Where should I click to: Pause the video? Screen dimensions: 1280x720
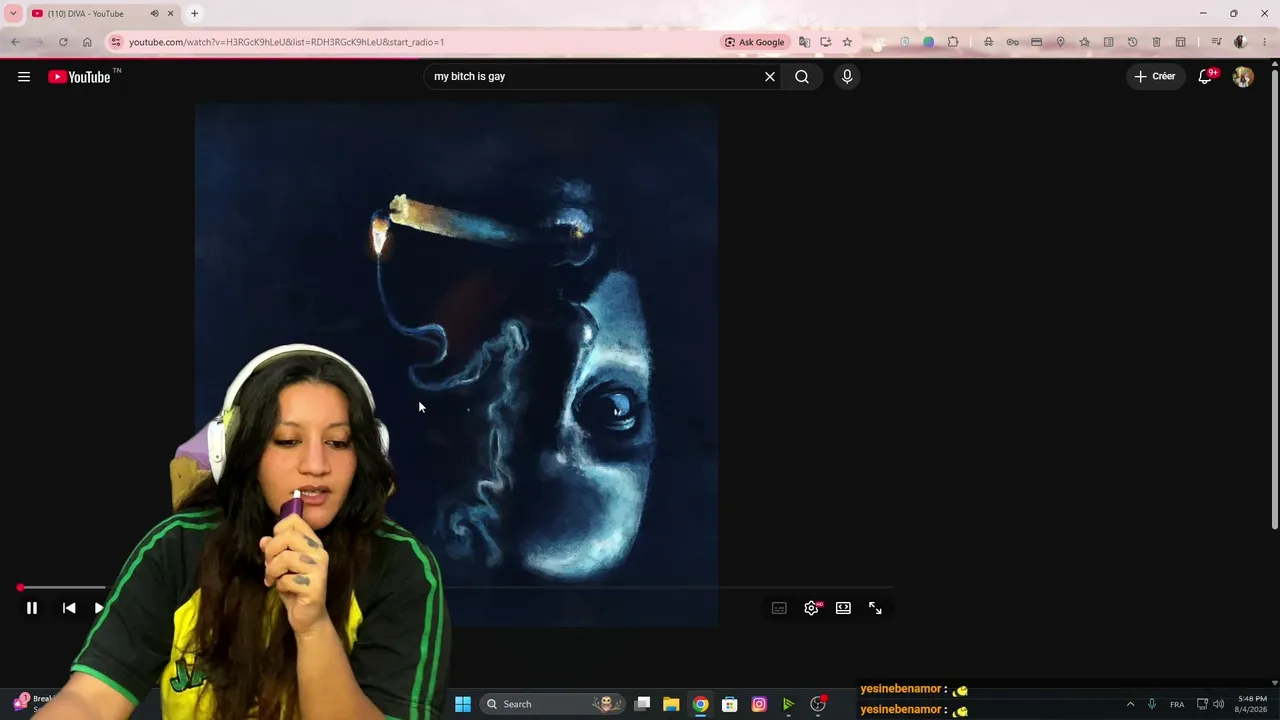[32, 608]
